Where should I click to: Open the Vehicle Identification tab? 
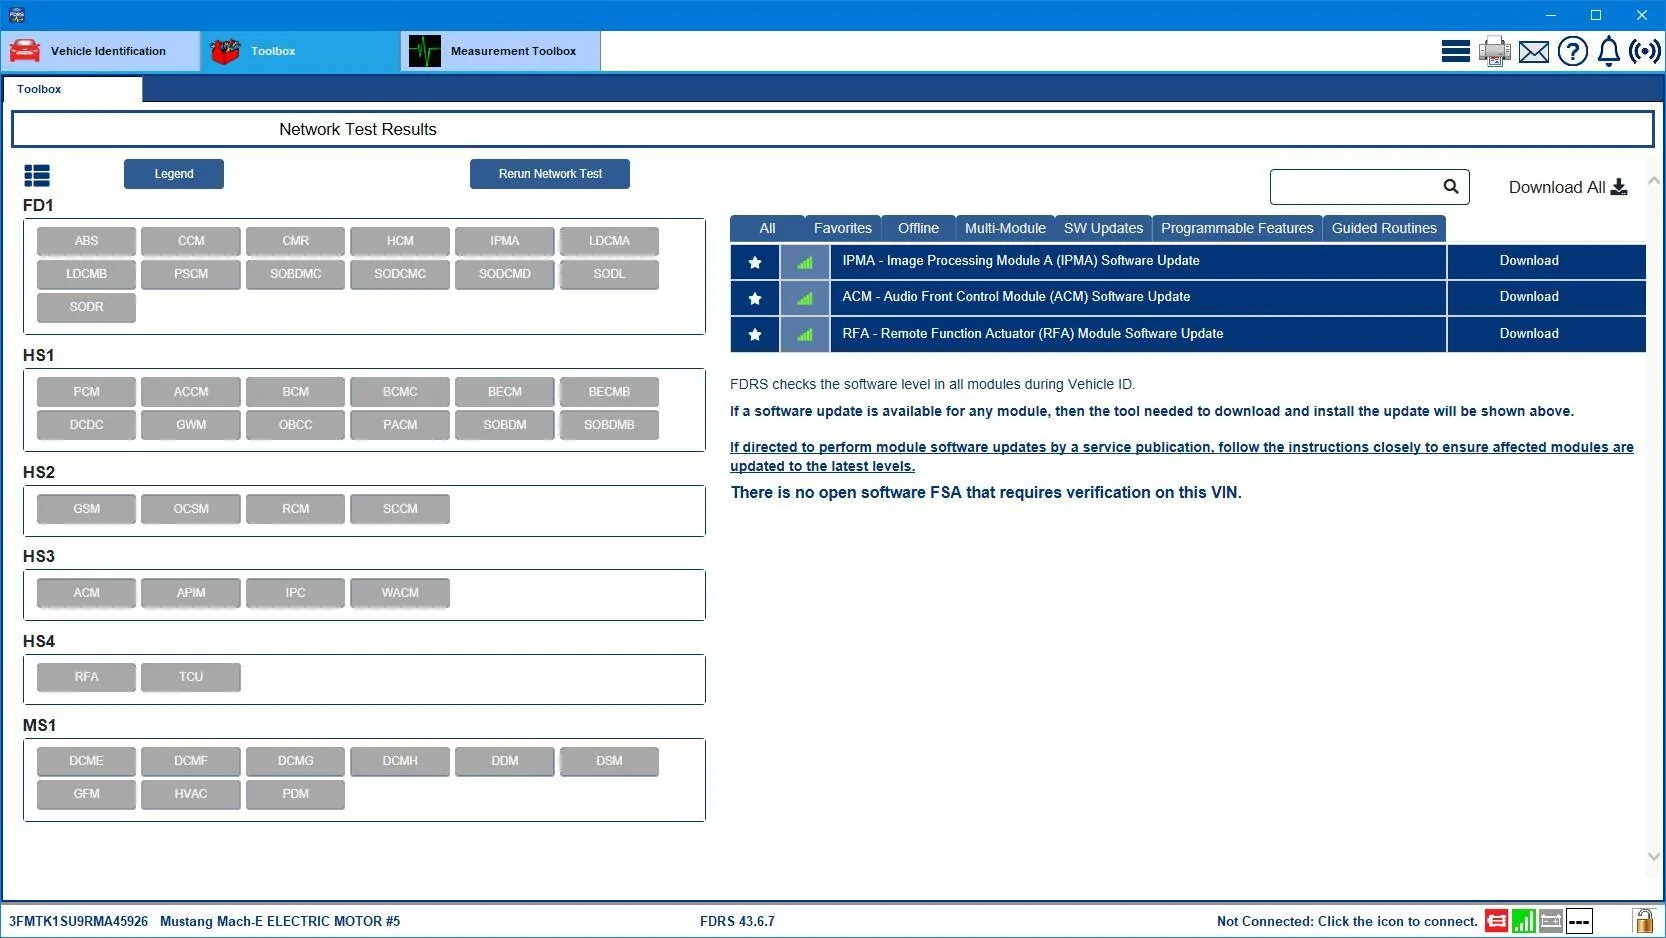pyautogui.click(x=101, y=51)
